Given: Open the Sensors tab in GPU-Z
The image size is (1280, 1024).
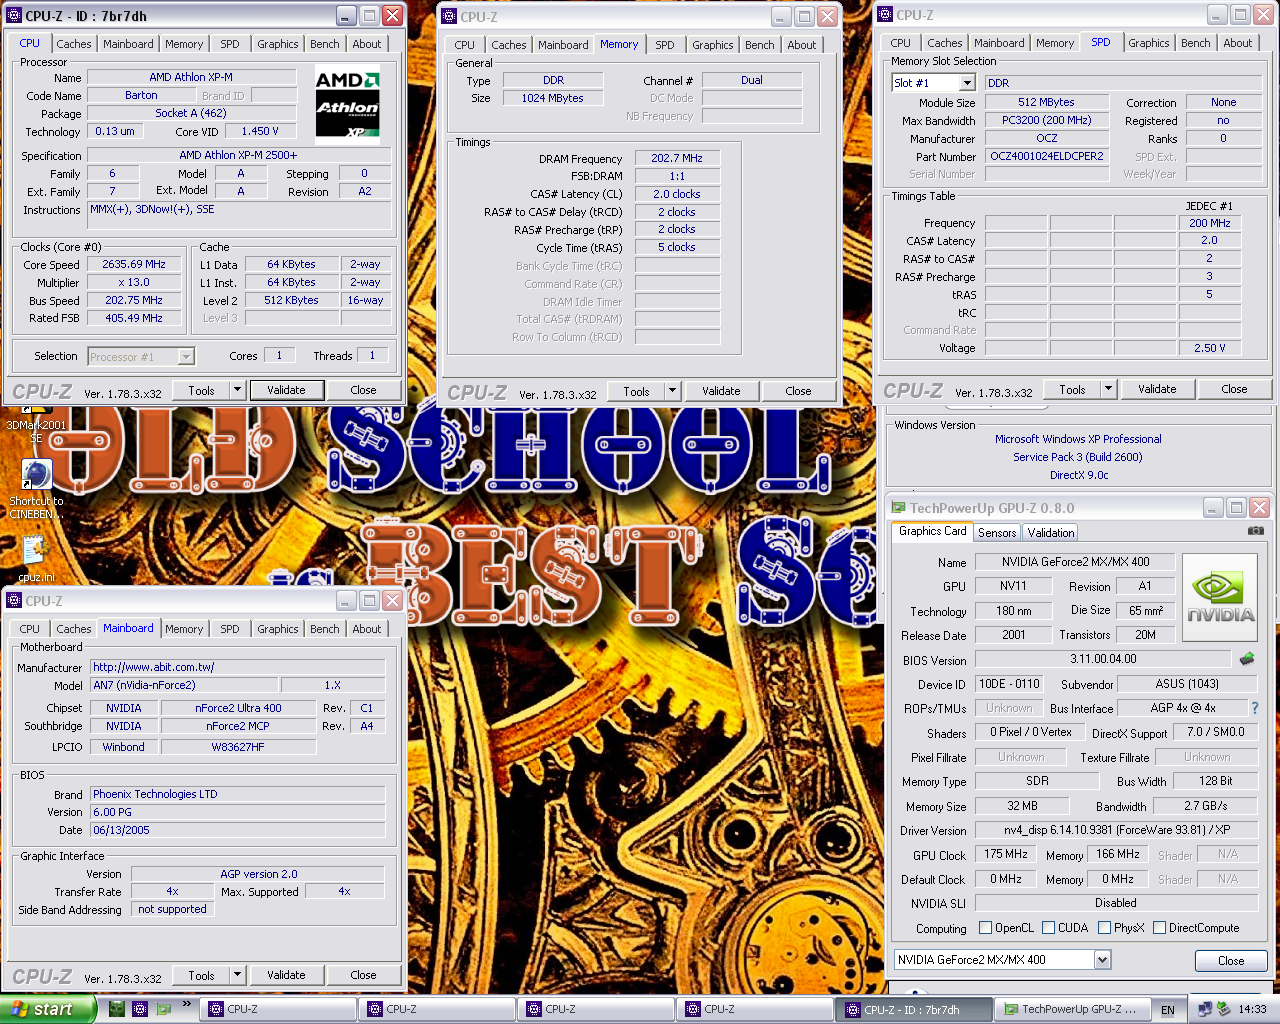Looking at the screenshot, I should [997, 533].
